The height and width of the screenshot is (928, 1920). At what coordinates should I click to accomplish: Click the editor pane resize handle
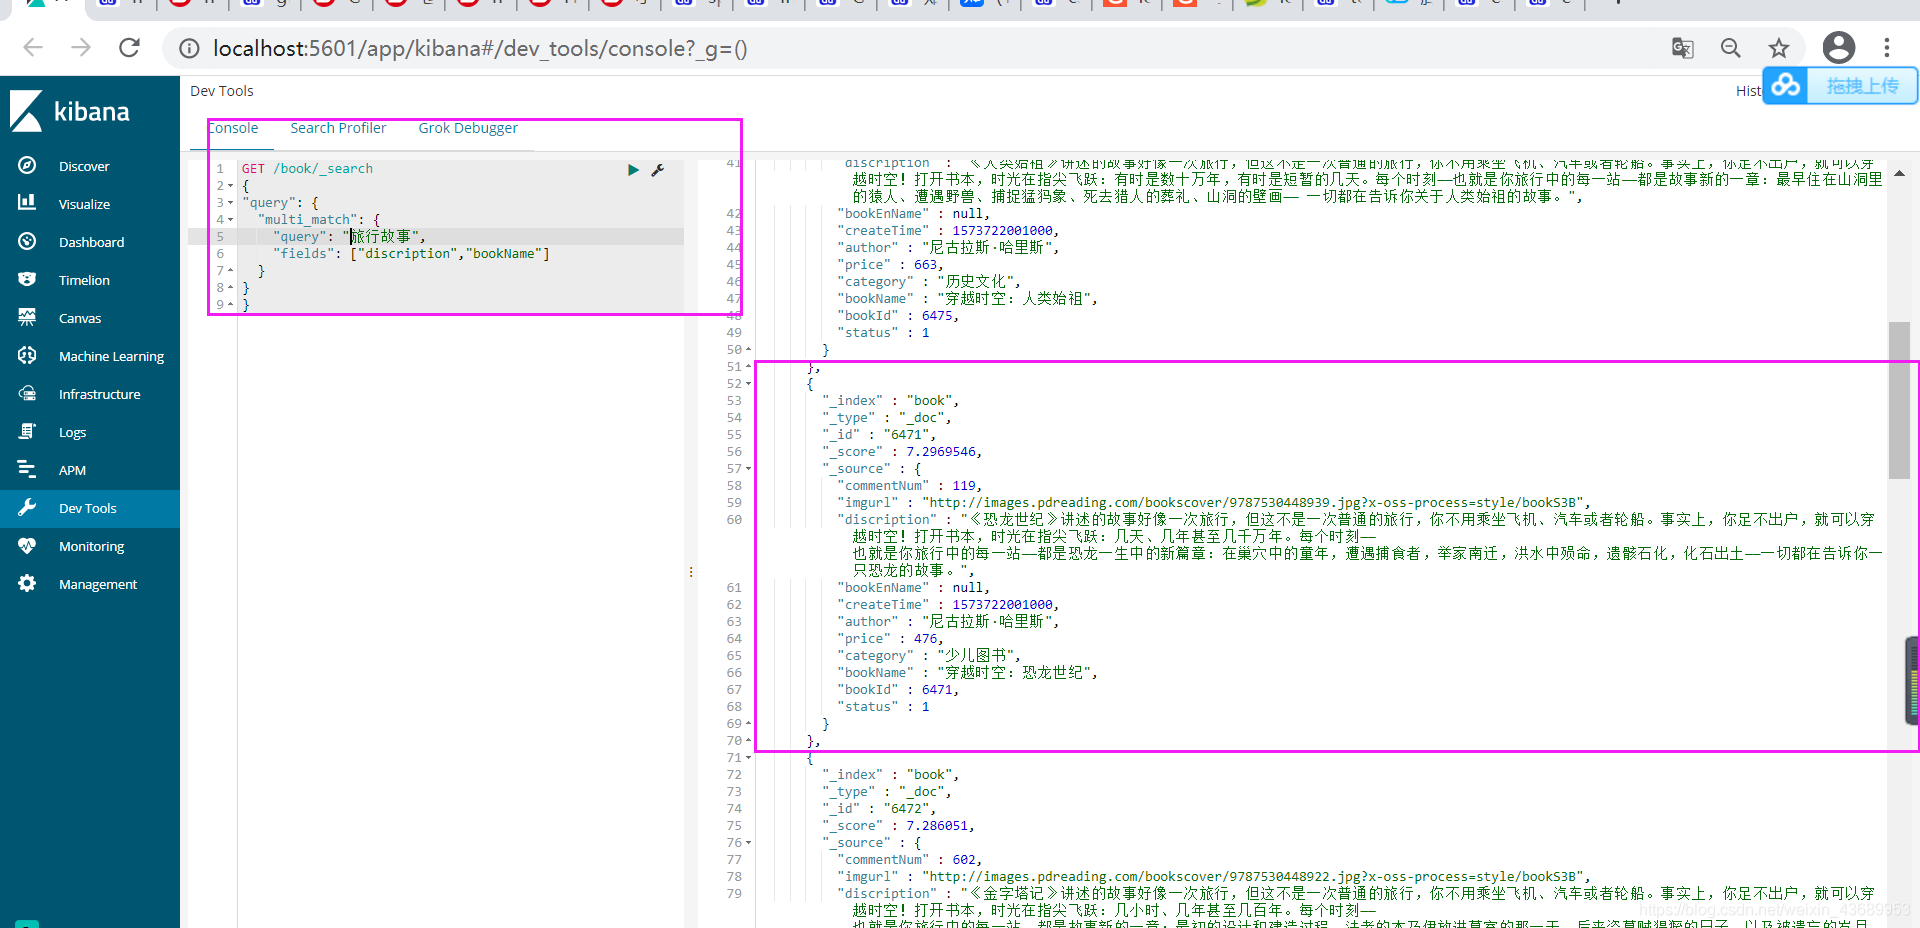tap(690, 572)
